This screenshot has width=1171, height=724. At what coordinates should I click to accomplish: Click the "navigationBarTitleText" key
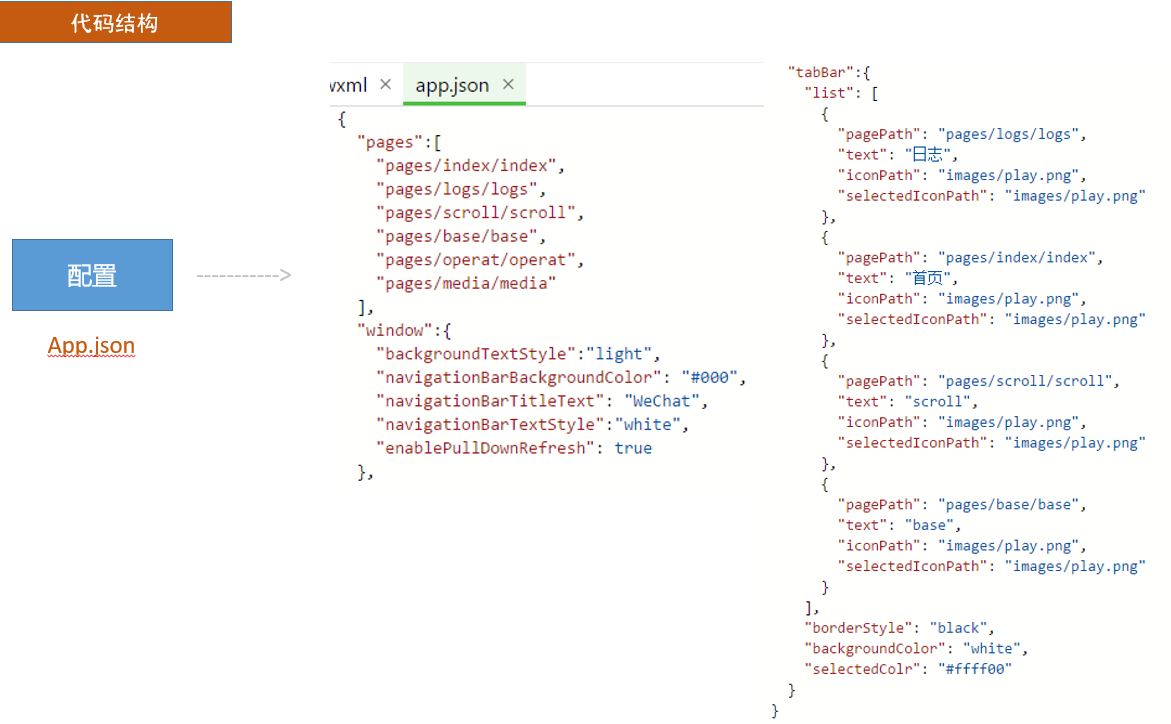click(x=490, y=401)
